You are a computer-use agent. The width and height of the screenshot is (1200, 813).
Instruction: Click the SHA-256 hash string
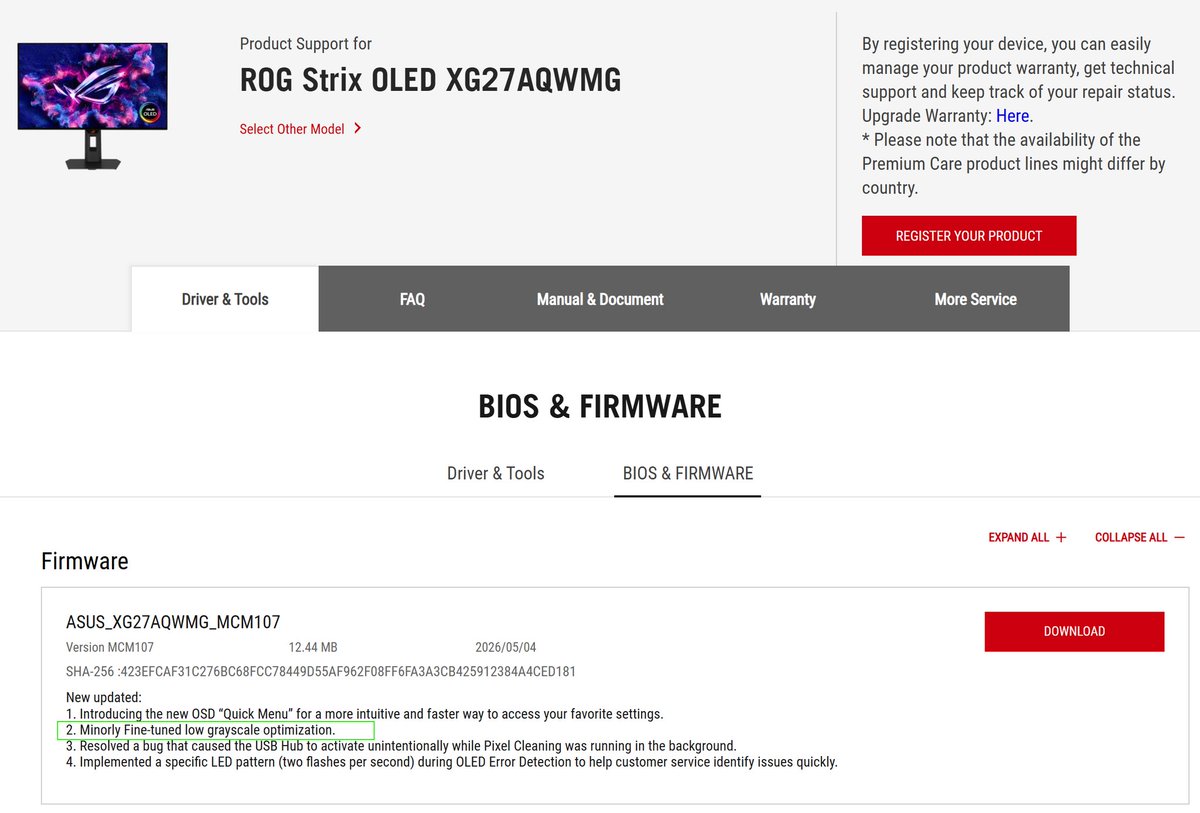321,671
